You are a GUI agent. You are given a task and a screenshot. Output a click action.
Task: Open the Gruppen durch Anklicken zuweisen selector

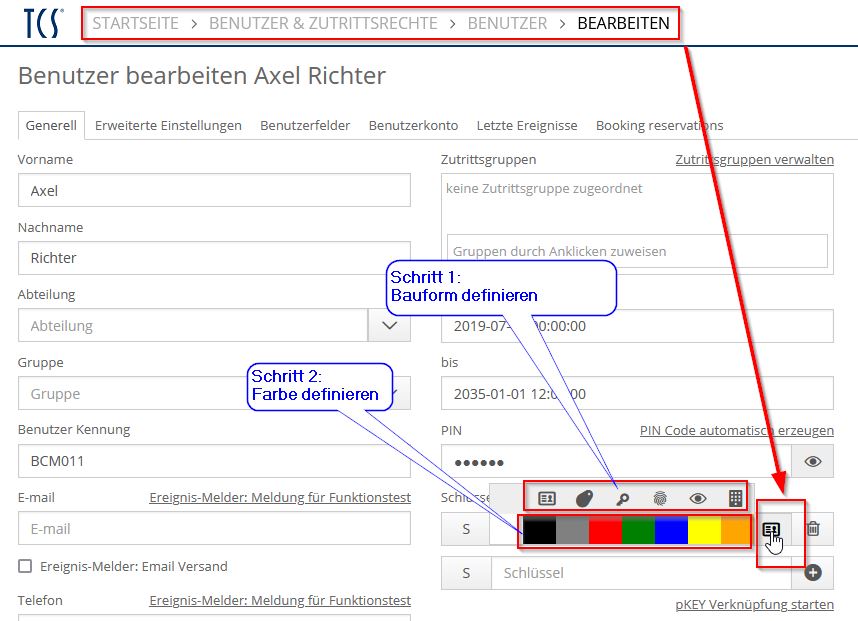637,251
